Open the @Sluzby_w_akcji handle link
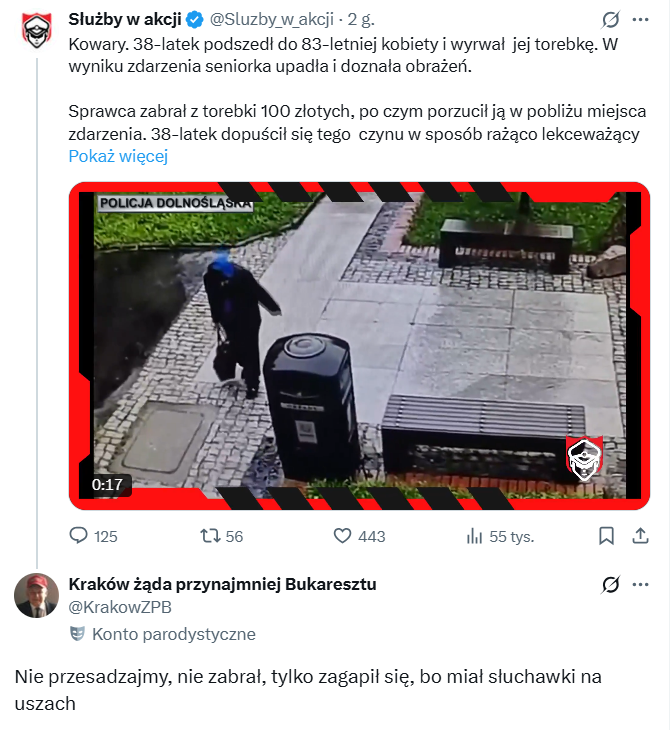 coord(272,19)
